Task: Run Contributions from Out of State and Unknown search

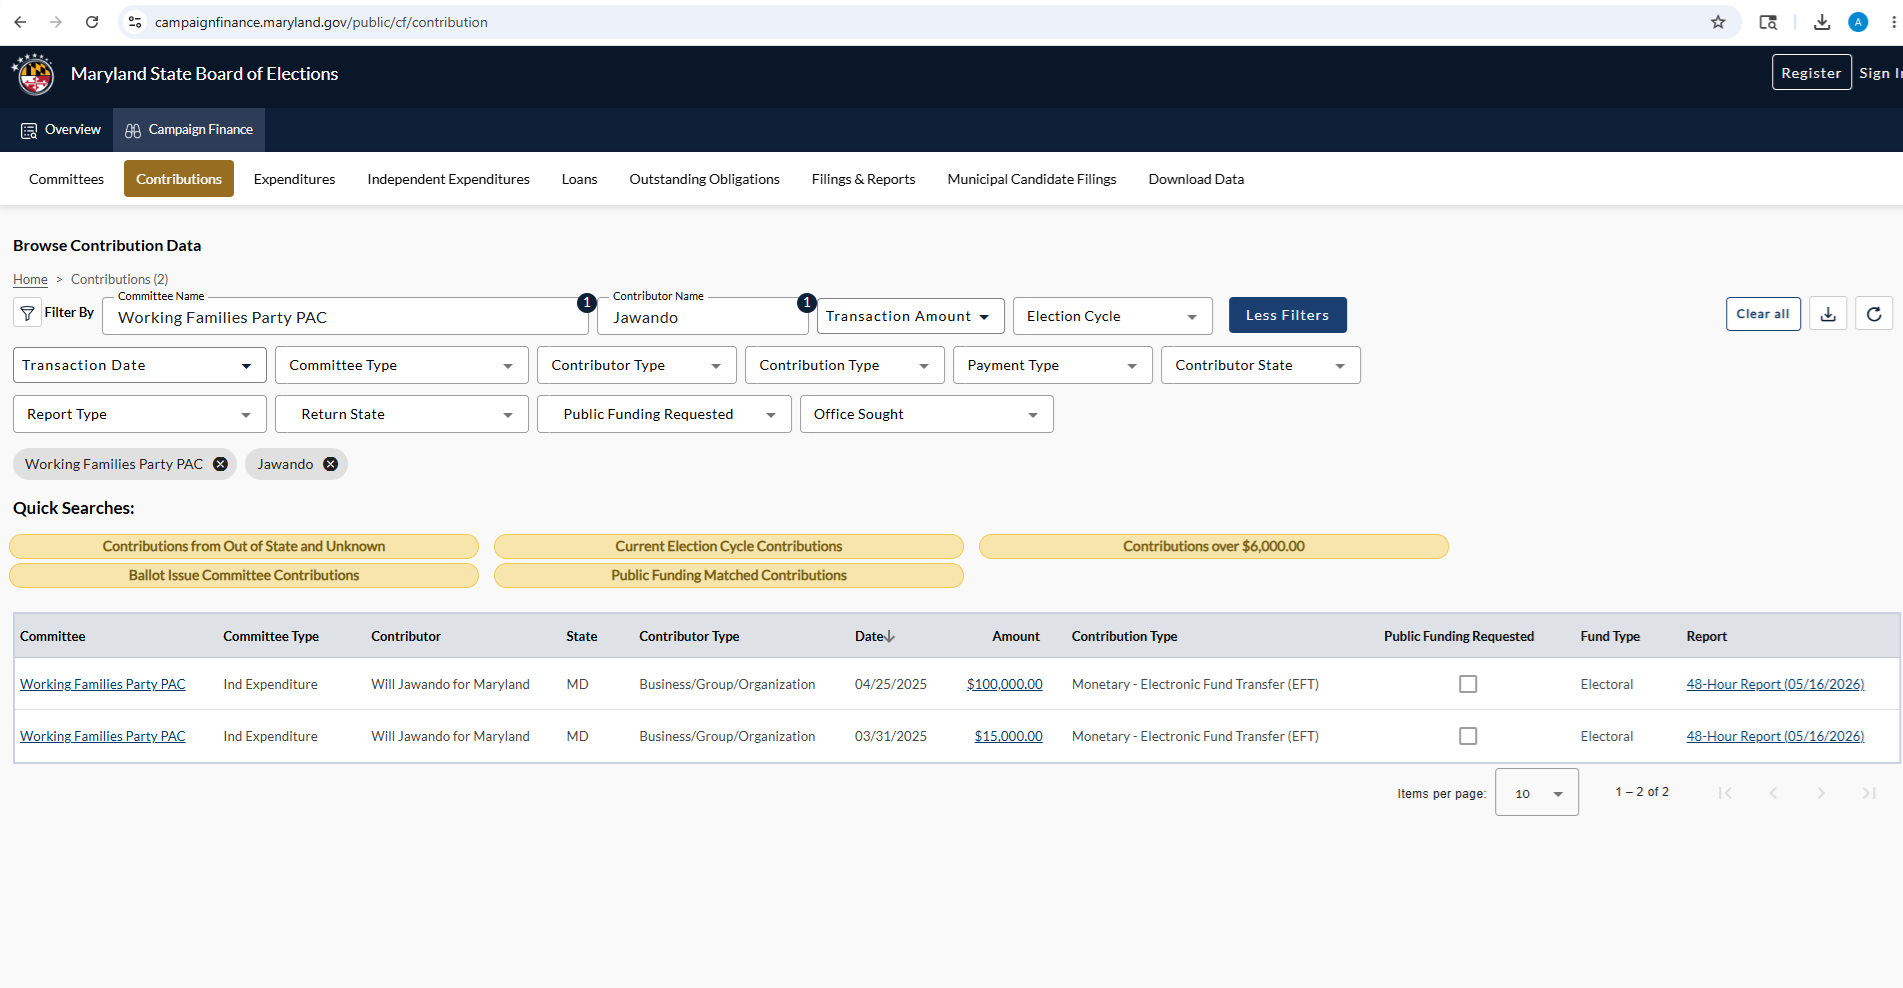Action: [x=244, y=546]
